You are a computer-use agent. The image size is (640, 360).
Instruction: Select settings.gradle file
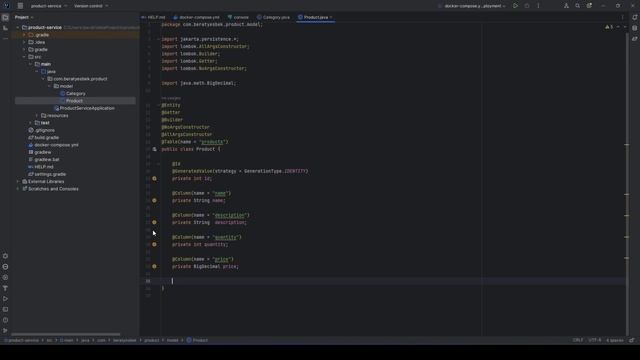(x=47, y=174)
